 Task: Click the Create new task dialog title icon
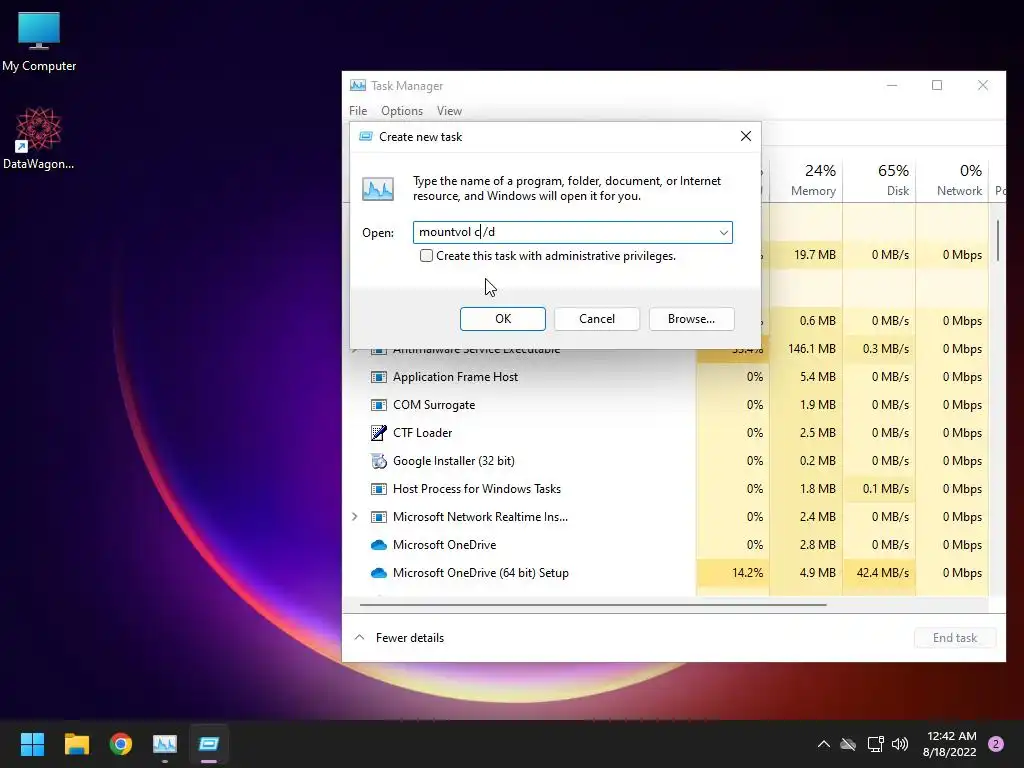[x=366, y=136]
